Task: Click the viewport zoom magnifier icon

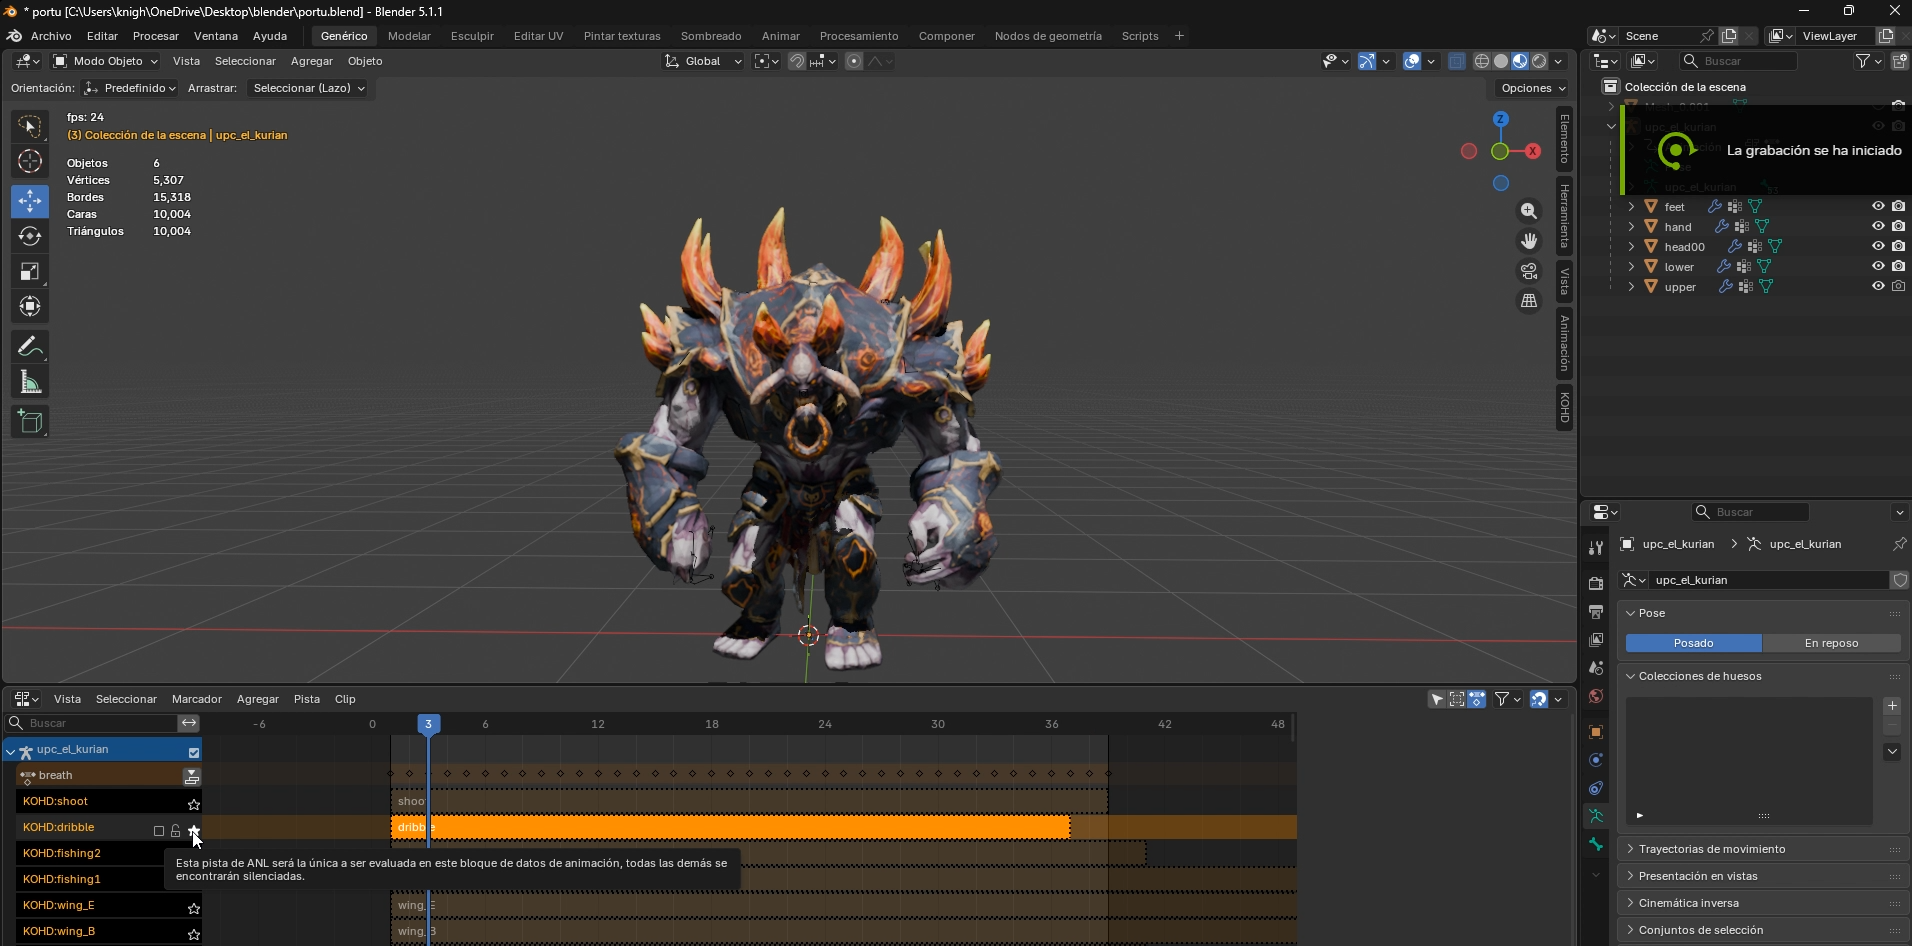Action: [x=1529, y=211]
